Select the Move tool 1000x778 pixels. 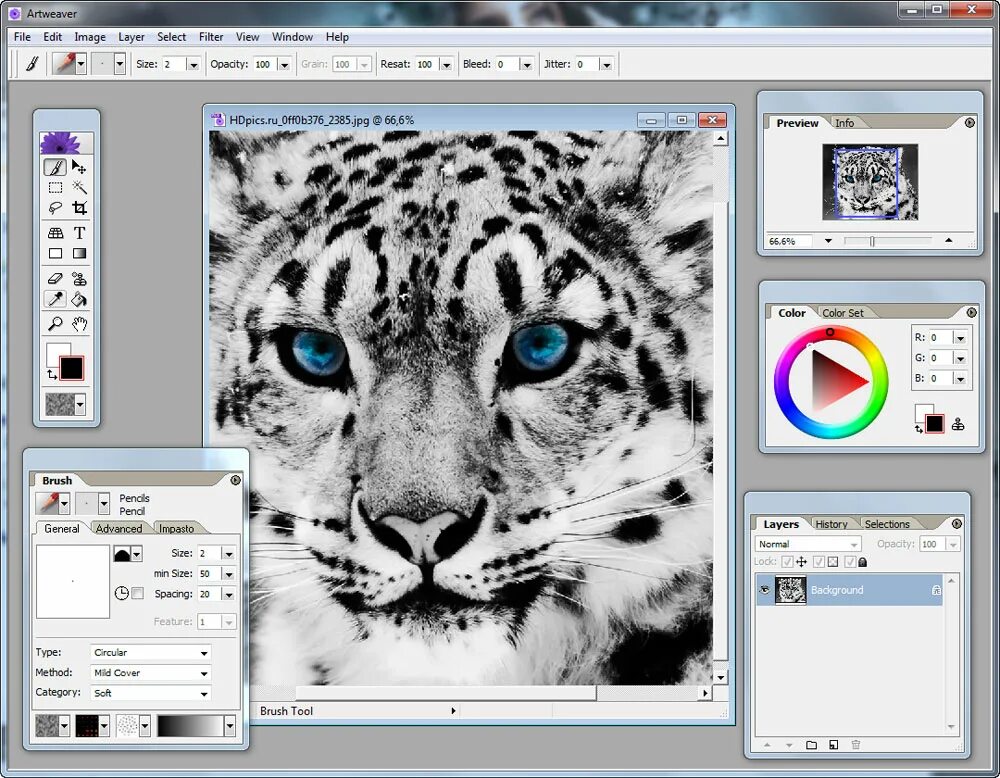tap(79, 167)
